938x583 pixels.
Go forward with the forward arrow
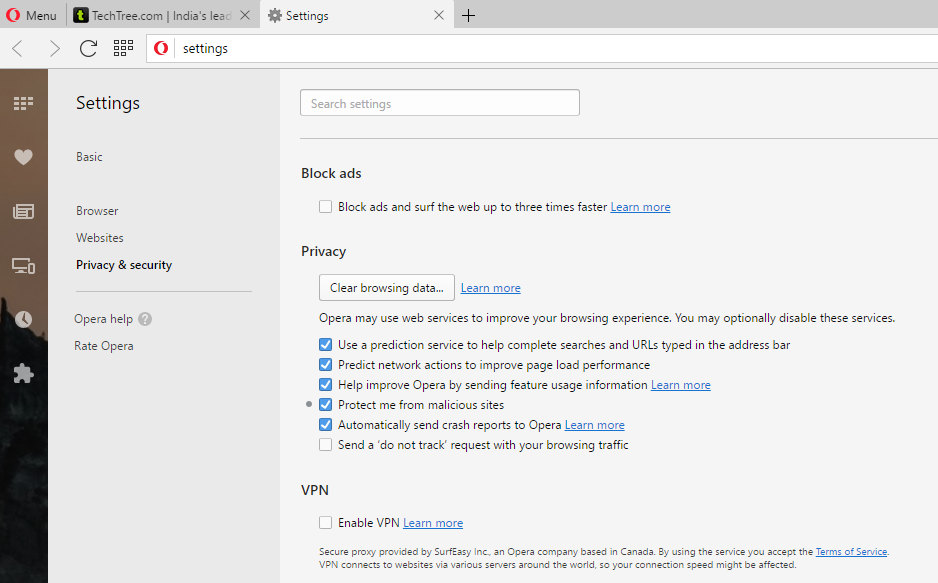click(54, 48)
